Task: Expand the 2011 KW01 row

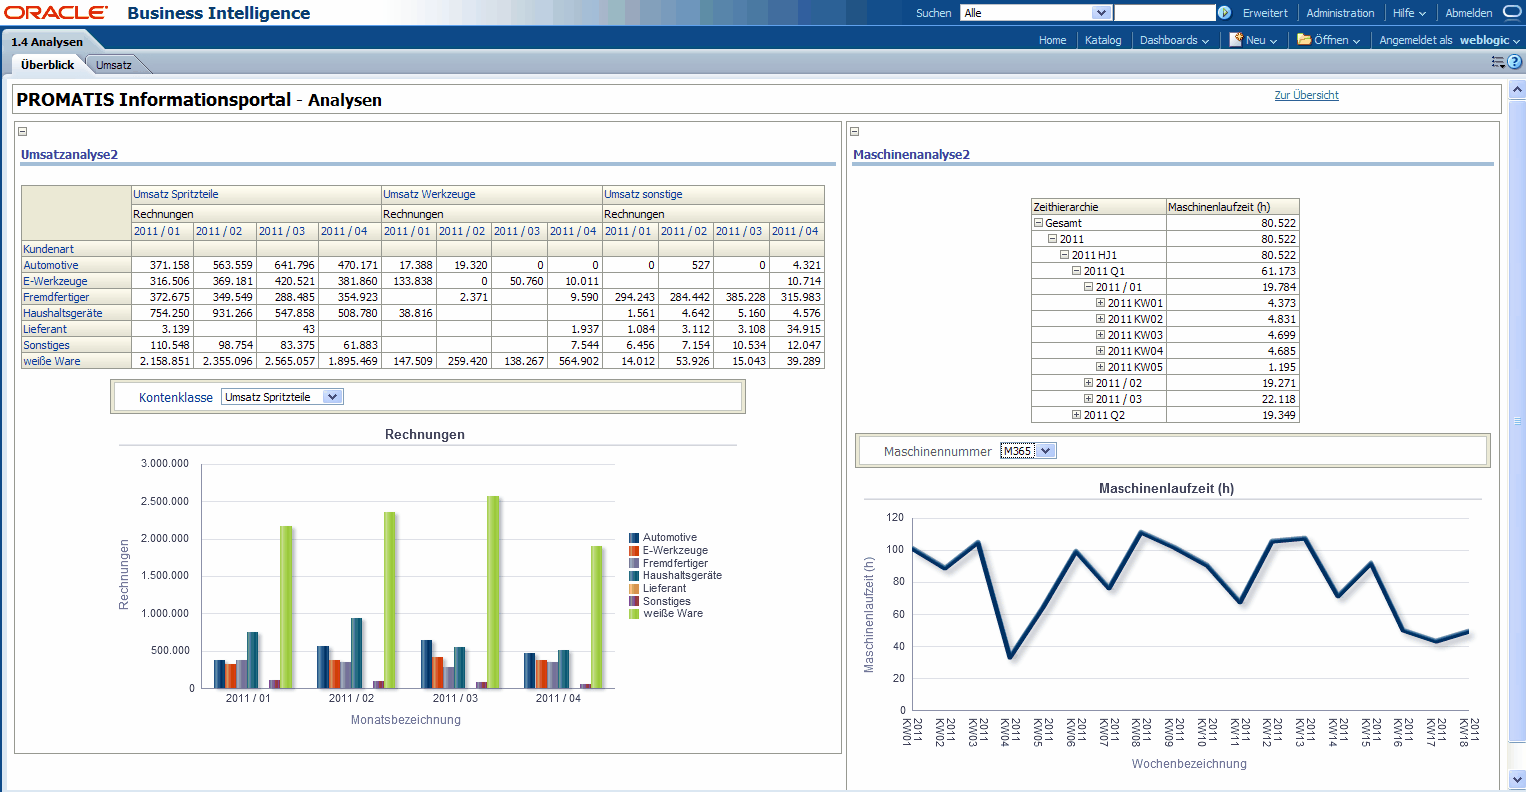Action: coord(1100,303)
